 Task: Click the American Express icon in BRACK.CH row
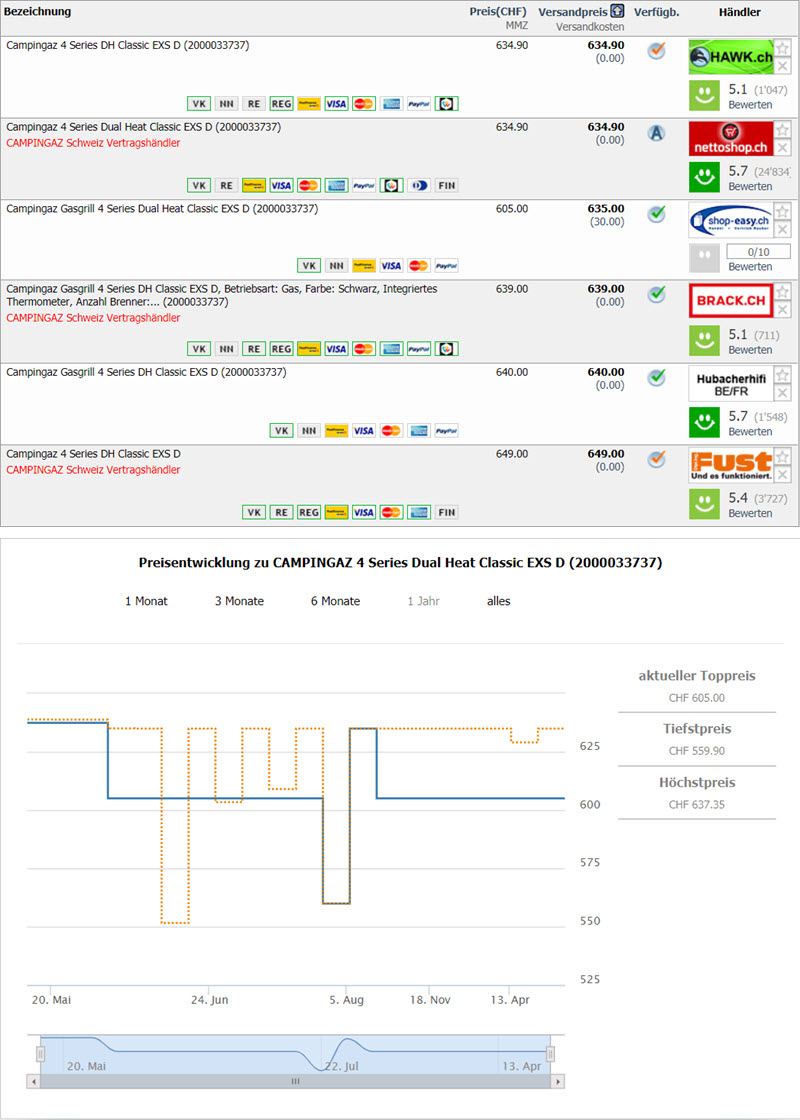391,349
